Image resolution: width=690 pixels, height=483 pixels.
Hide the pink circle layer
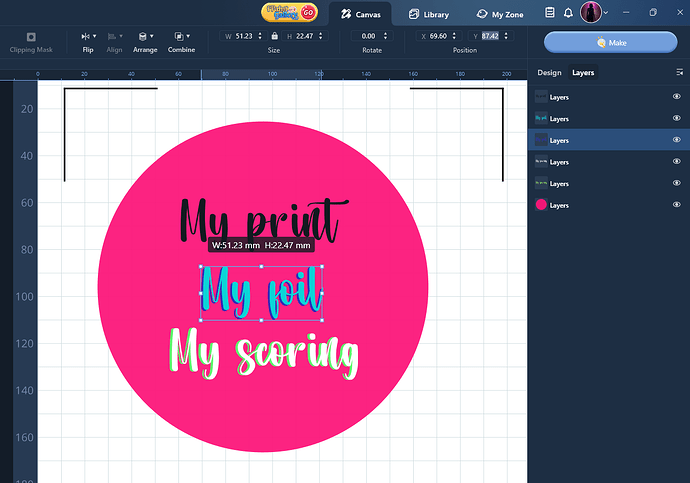pyautogui.click(x=676, y=205)
